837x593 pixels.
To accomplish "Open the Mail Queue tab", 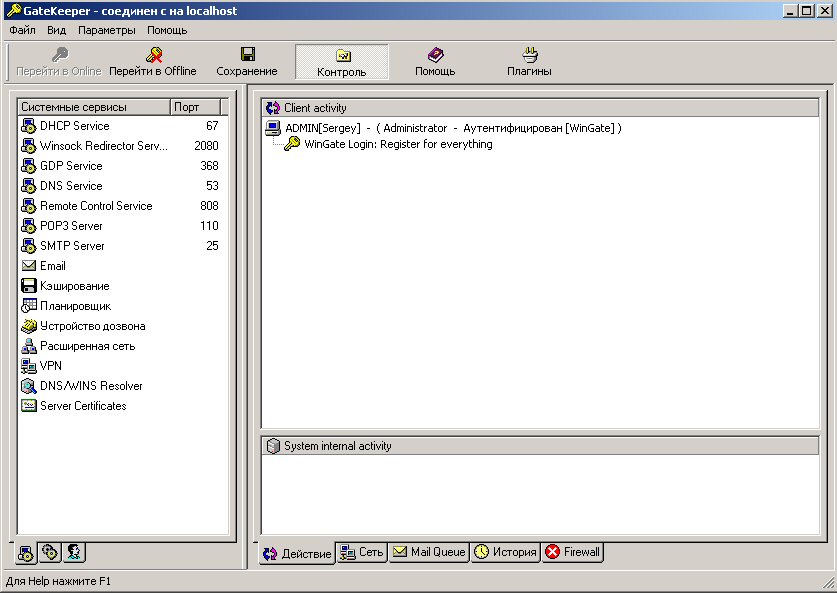I will pos(429,552).
